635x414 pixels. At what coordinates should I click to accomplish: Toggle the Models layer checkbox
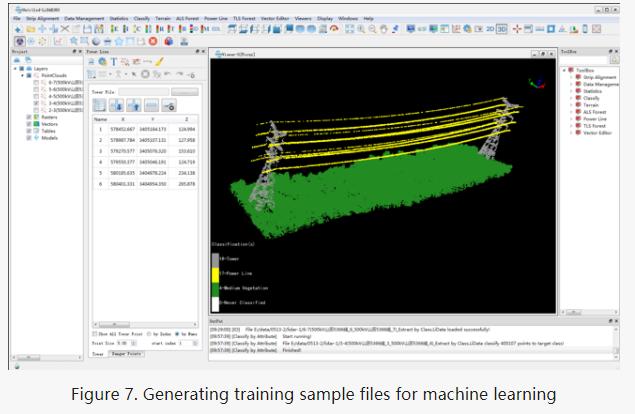[29, 138]
